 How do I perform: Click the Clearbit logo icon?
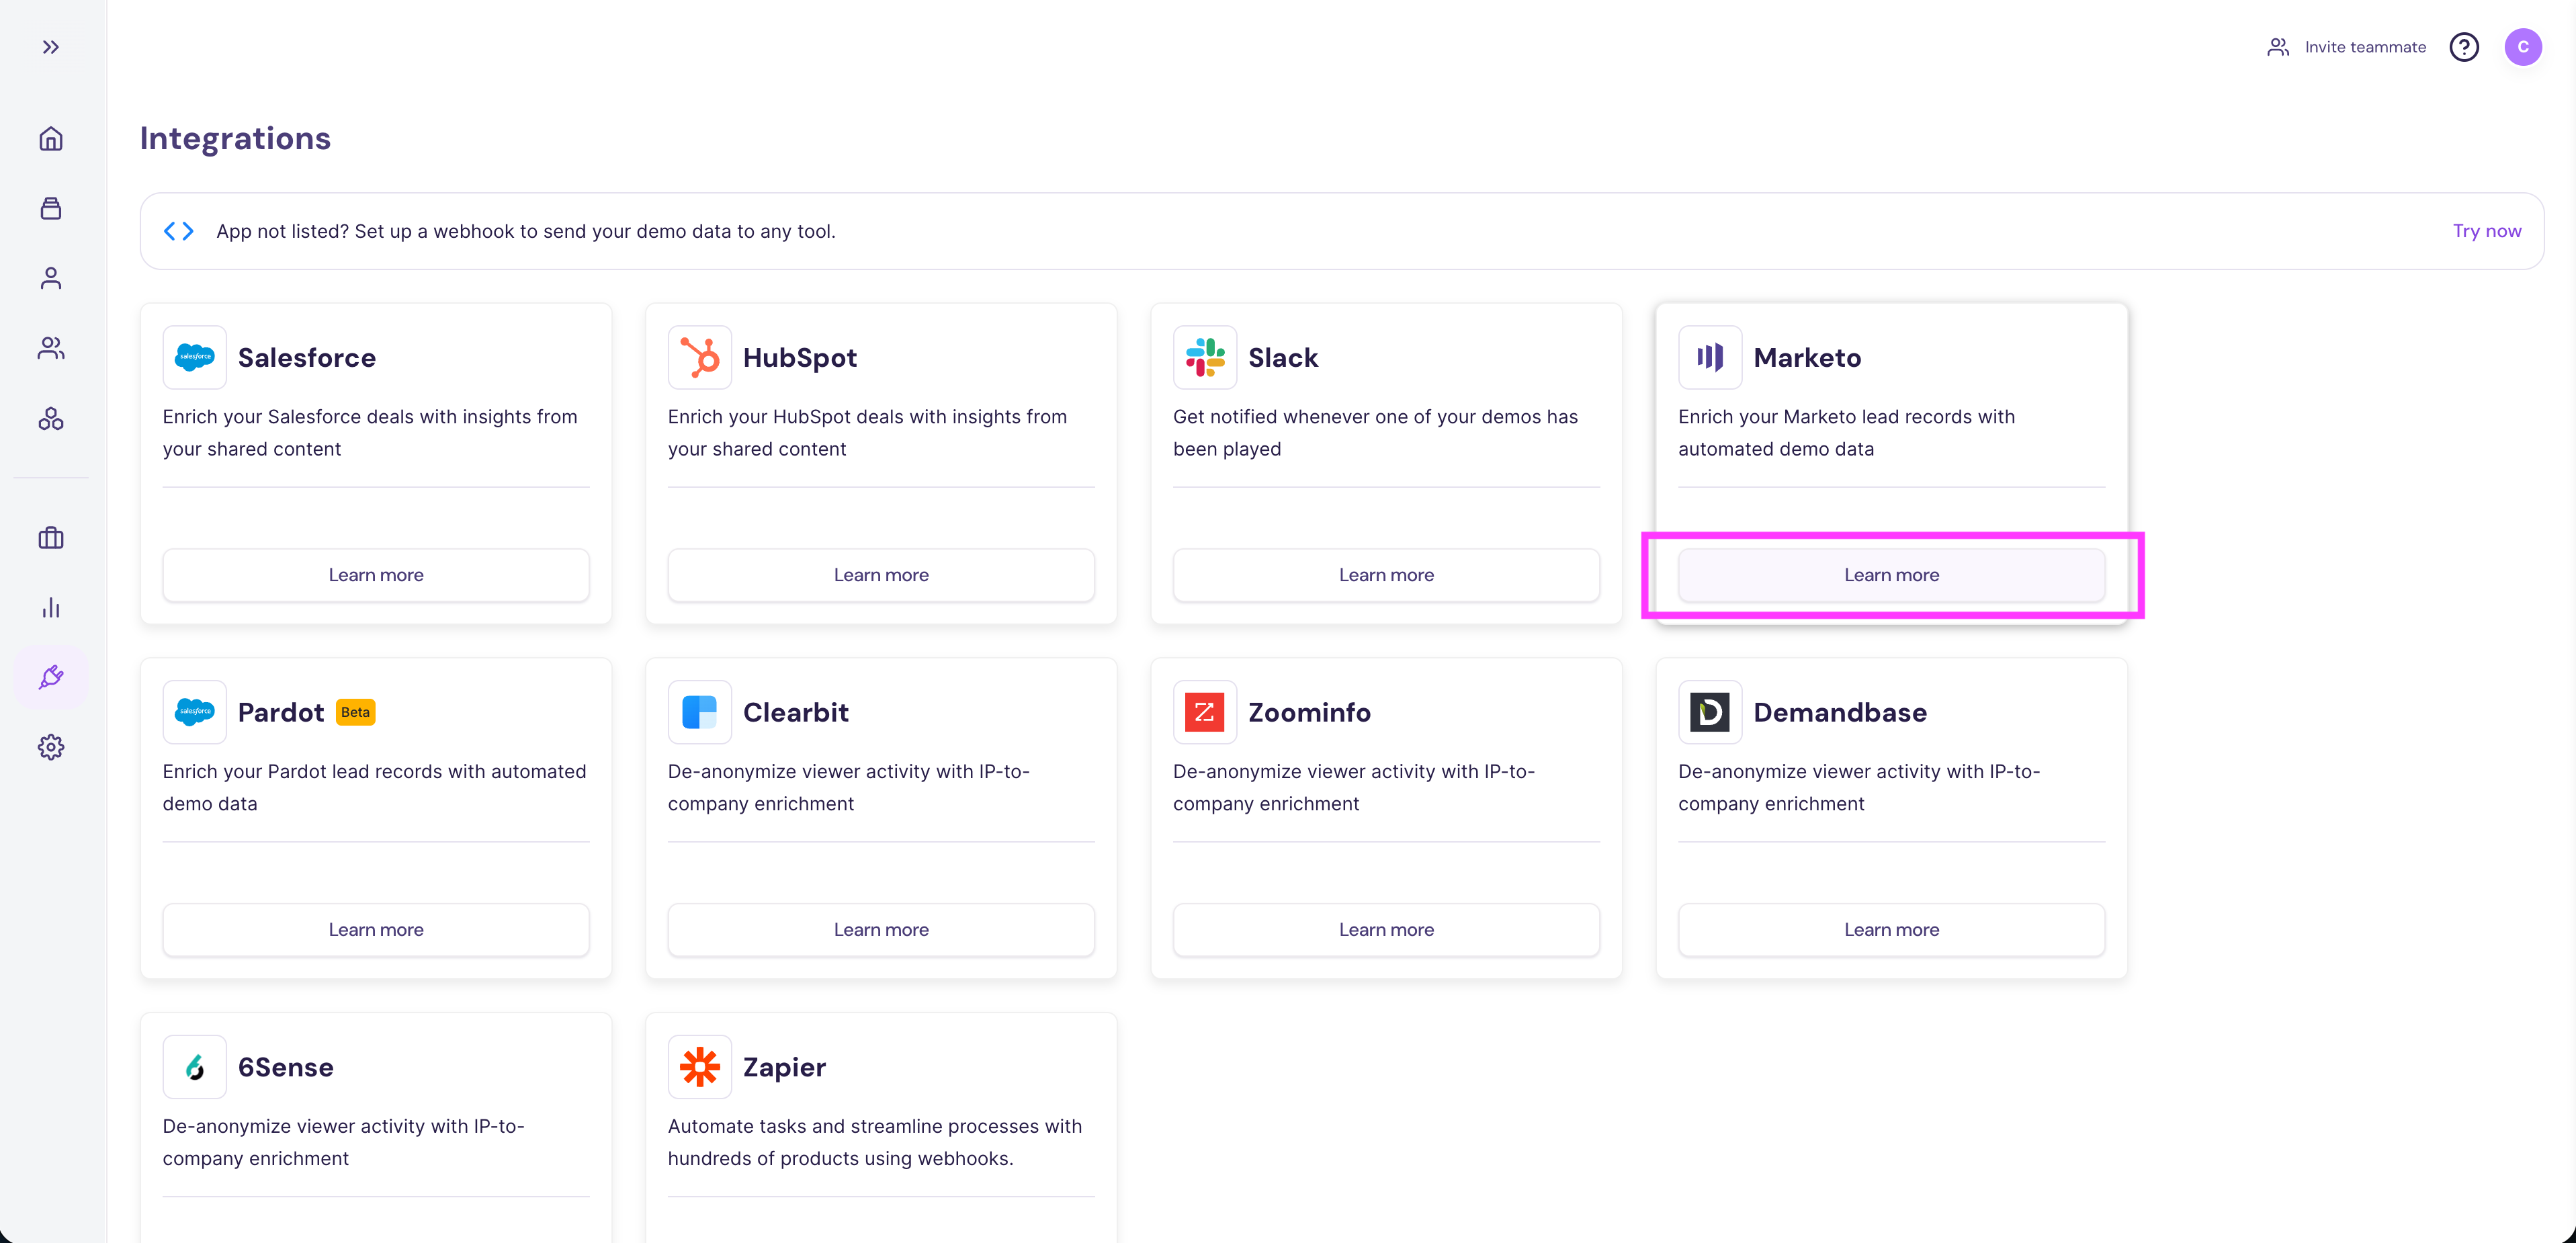pos(700,712)
